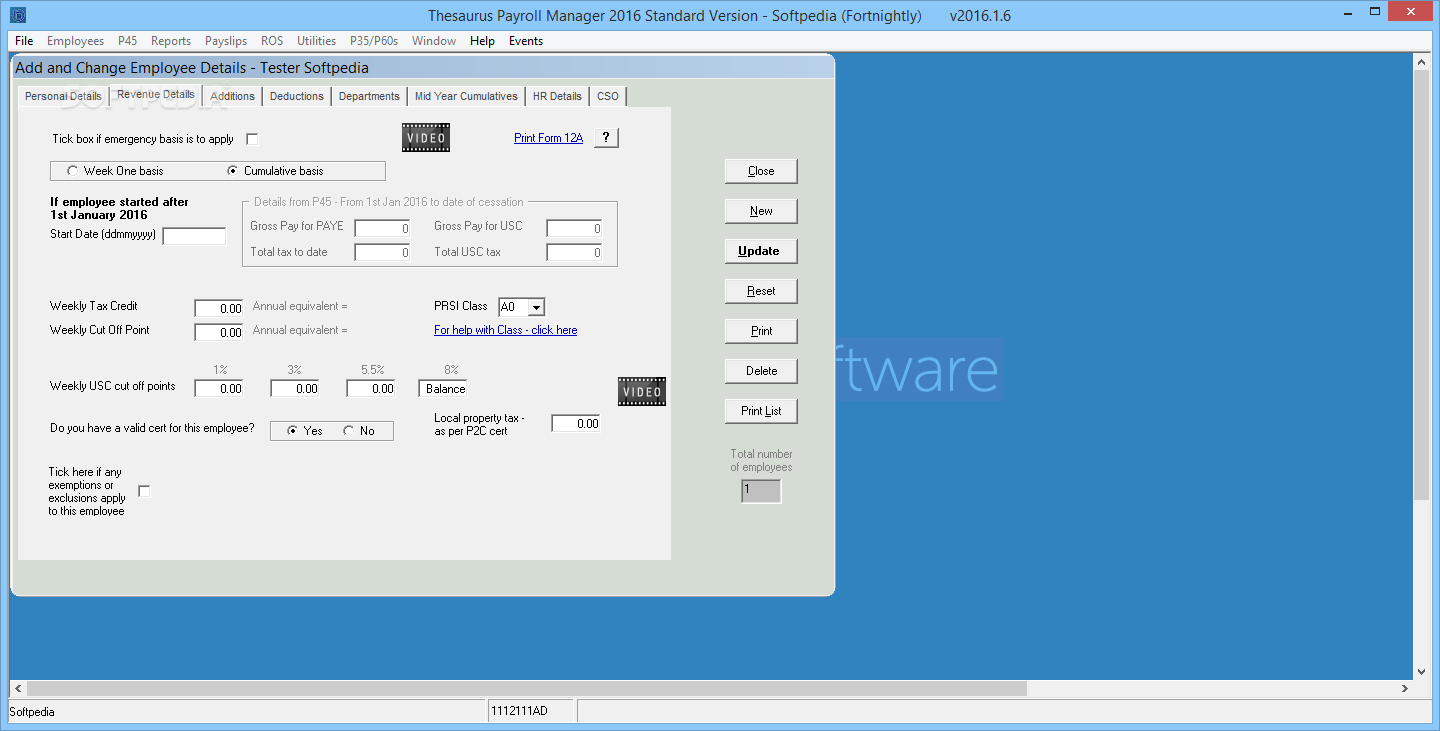Open the Employees menu
The height and width of the screenshot is (731, 1440).
click(x=75, y=41)
